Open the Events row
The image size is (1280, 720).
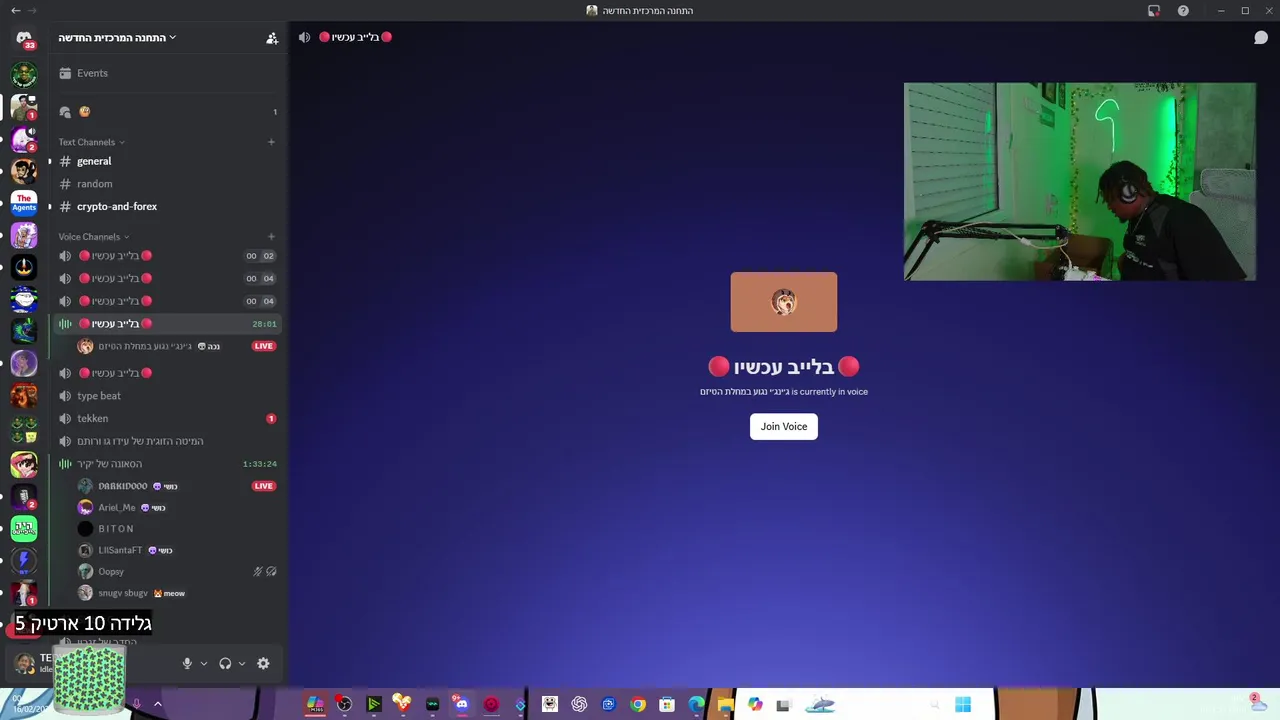(167, 73)
